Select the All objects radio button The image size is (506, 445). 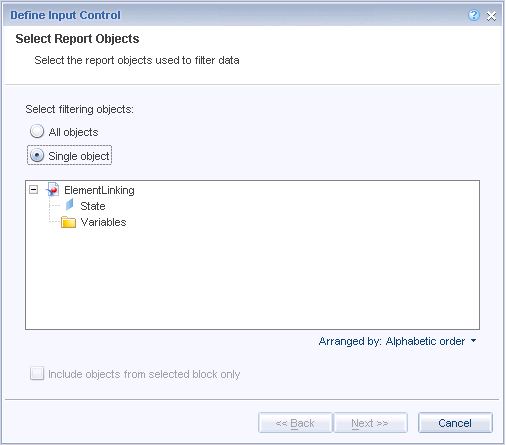[37, 131]
